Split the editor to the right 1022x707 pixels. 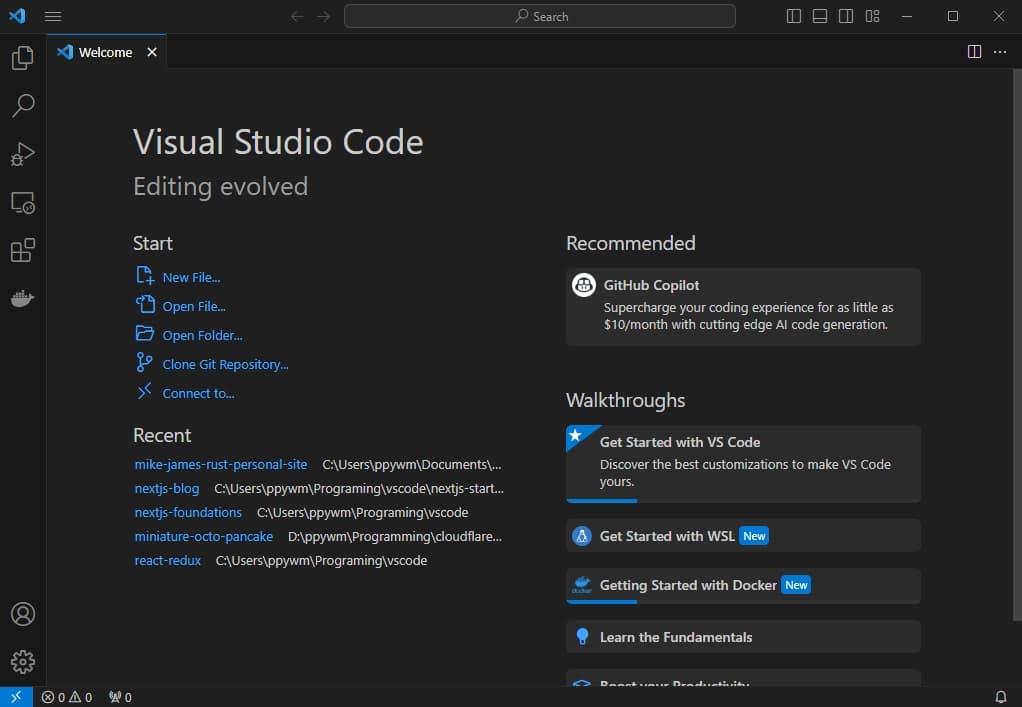coord(974,51)
